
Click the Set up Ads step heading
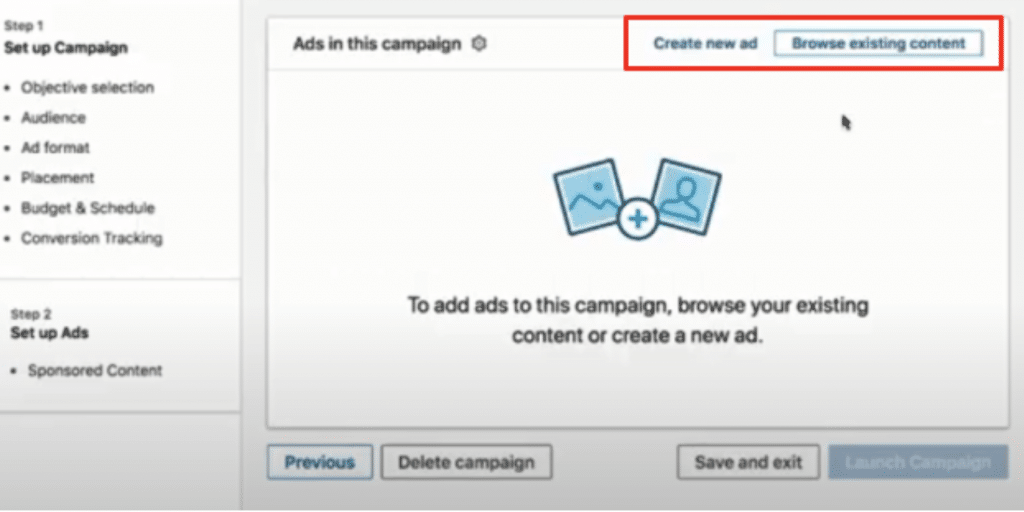click(x=50, y=333)
